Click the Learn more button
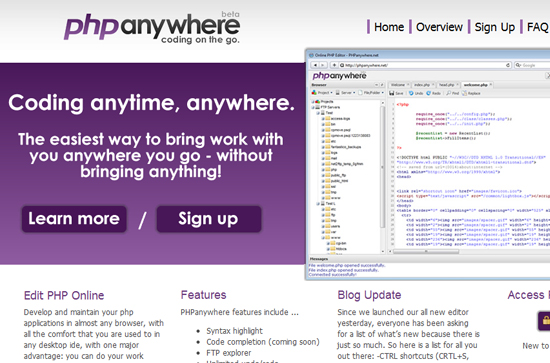550x363 pixels. coord(74,219)
